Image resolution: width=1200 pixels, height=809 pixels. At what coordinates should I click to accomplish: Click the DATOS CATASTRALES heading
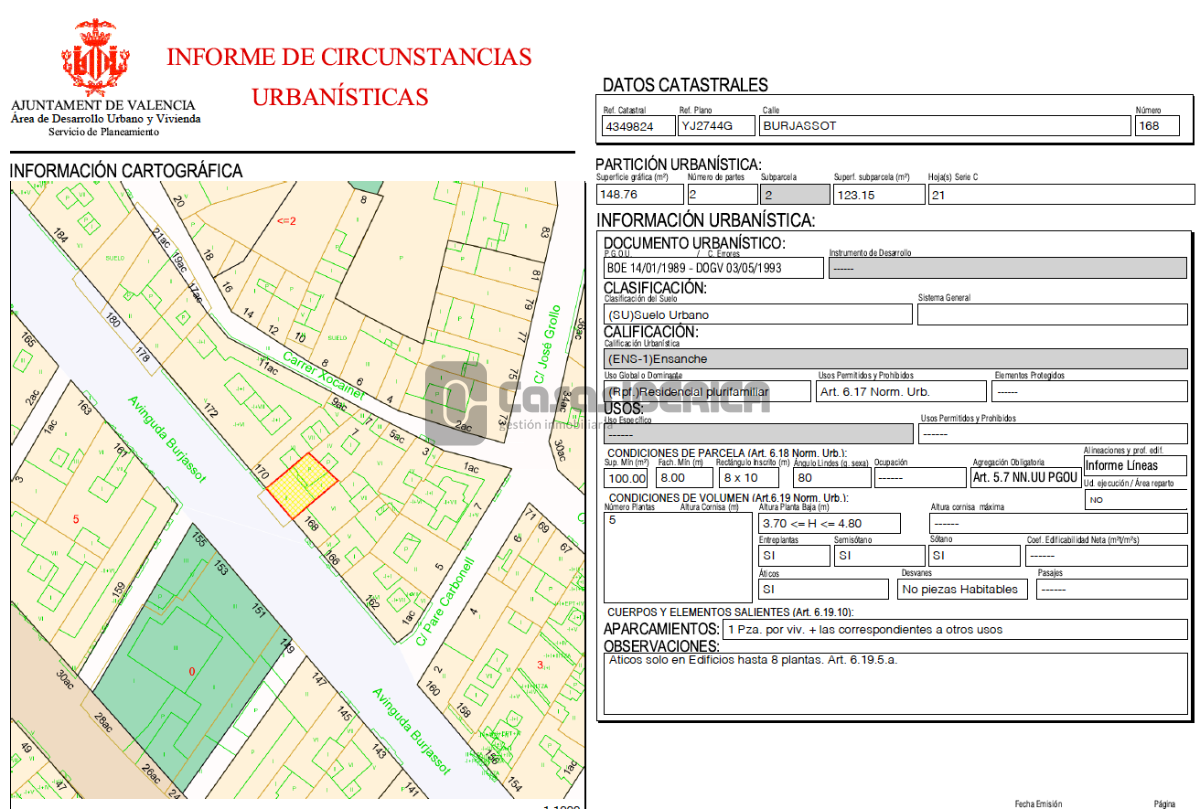click(685, 85)
